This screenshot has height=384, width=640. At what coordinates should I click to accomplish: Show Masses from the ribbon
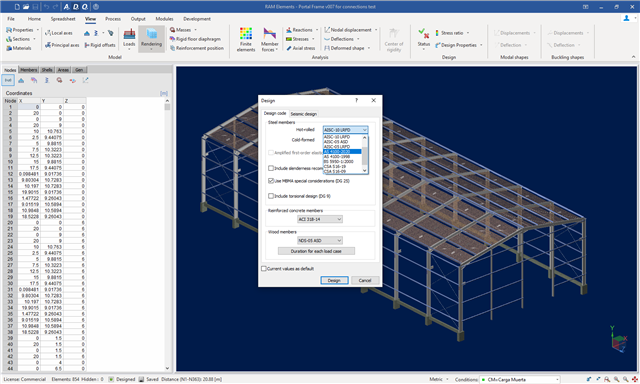point(180,30)
